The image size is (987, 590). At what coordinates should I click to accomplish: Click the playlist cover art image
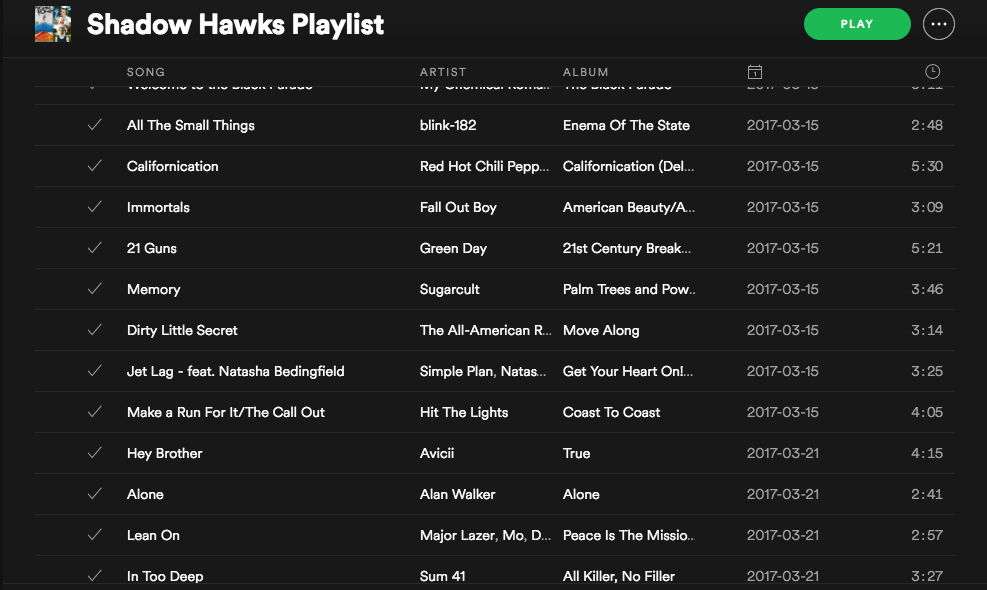tap(52, 23)
